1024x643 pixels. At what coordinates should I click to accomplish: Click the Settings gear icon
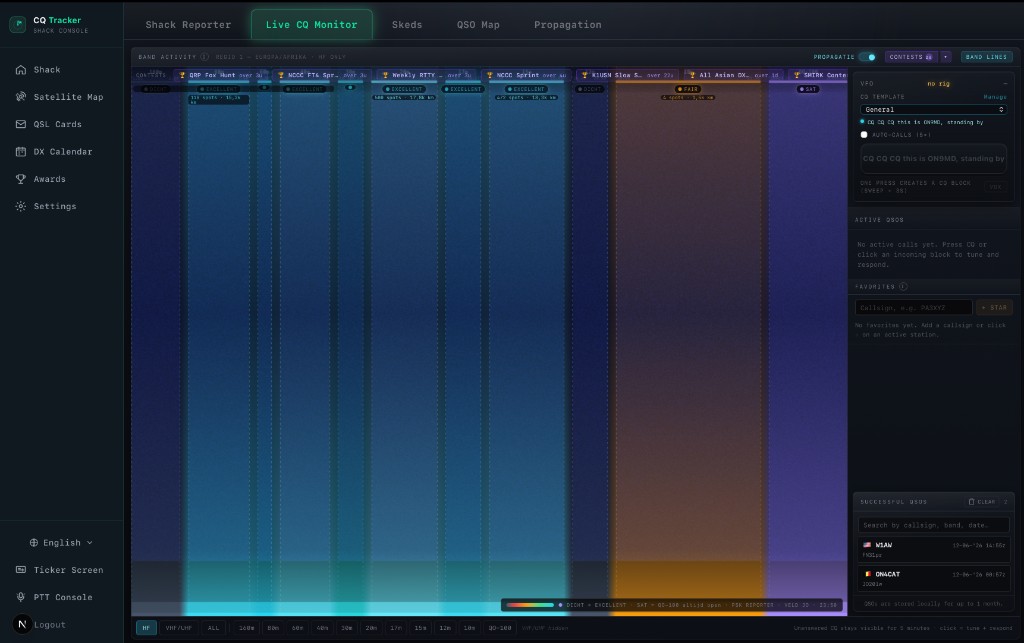coord(21,206)
